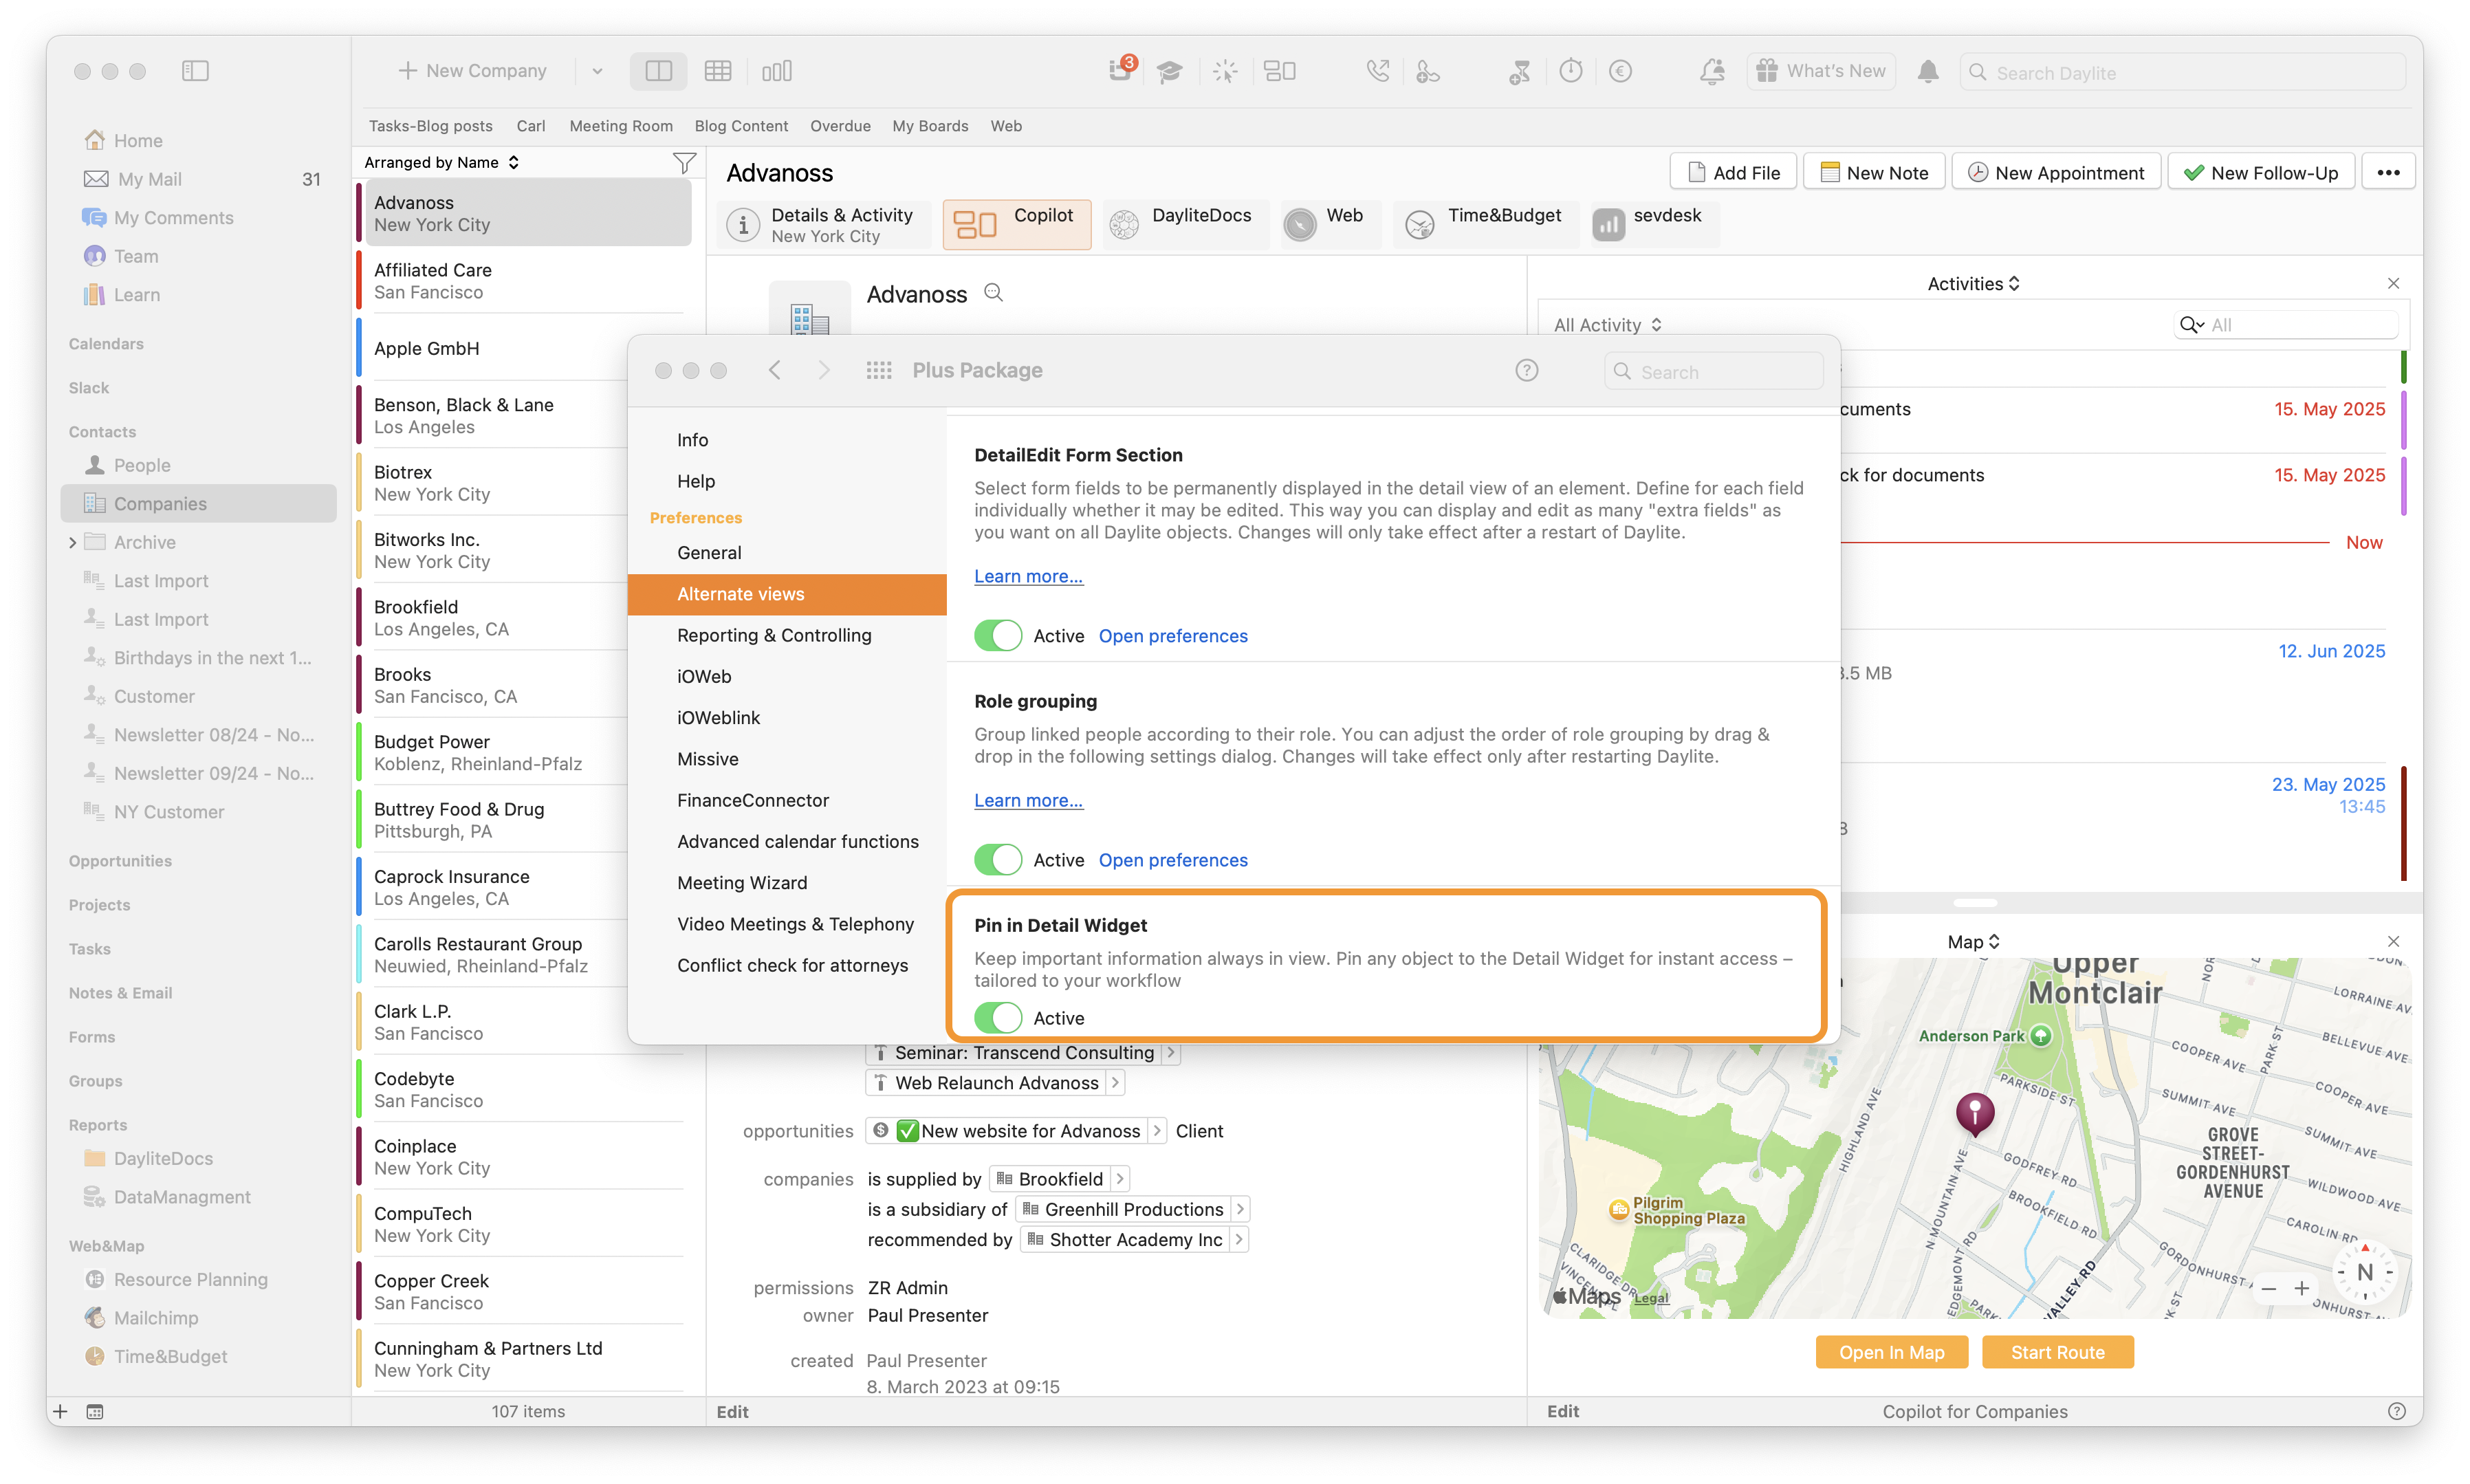Close the Activities widget

pos(2393,284)
